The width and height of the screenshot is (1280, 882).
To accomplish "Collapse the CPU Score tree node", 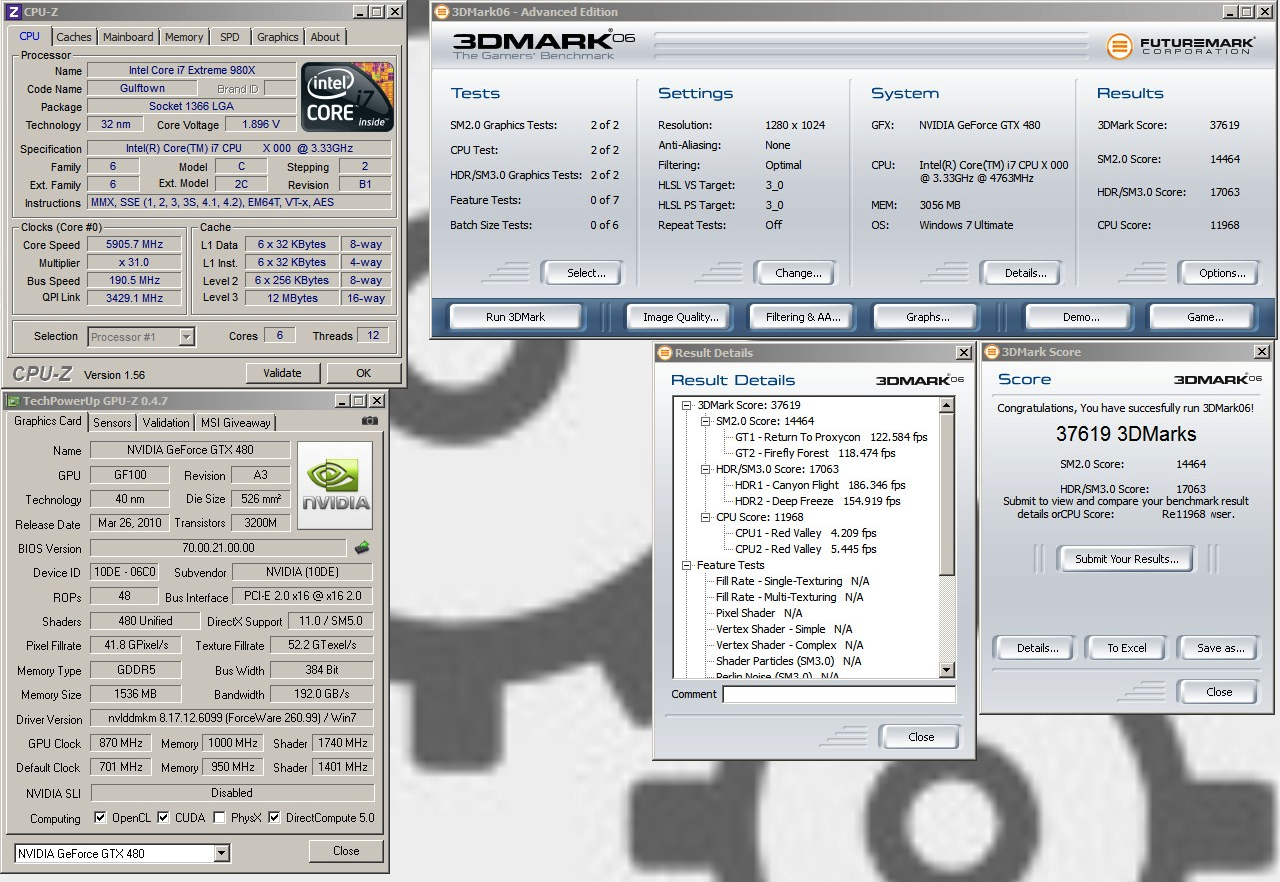I will [x=705, y=517].
